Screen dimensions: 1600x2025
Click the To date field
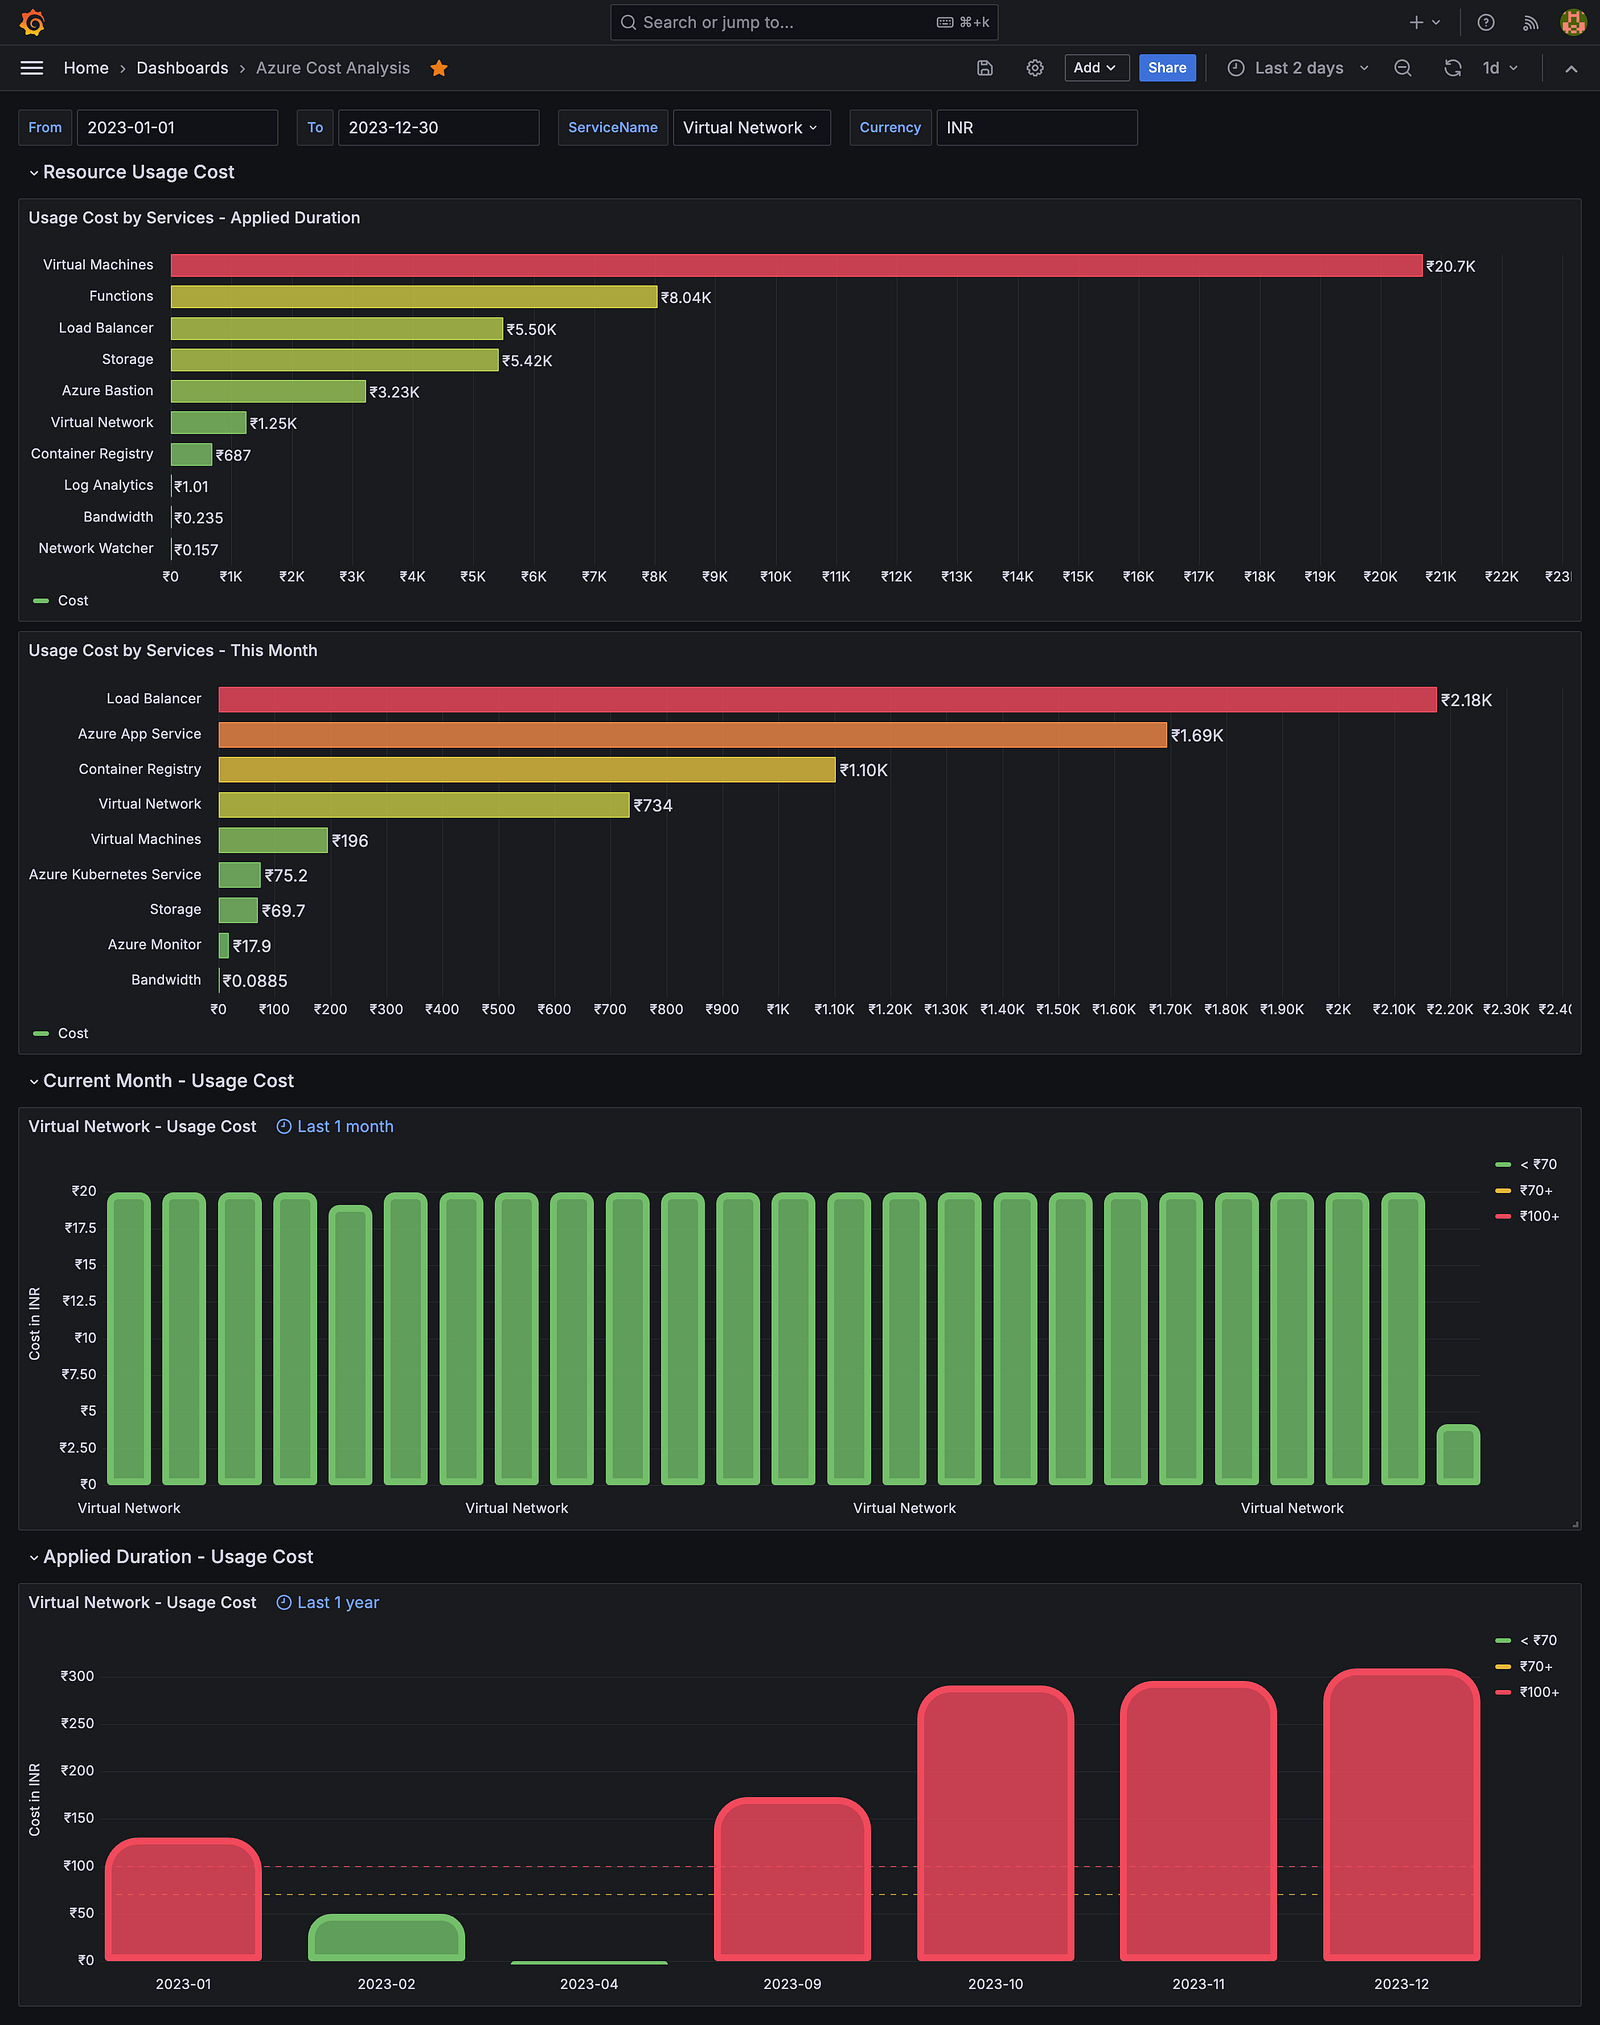438,128
